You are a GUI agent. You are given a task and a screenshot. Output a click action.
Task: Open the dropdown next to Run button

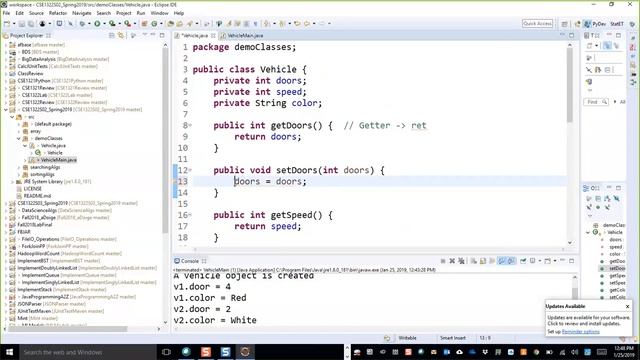coord(104,24)
